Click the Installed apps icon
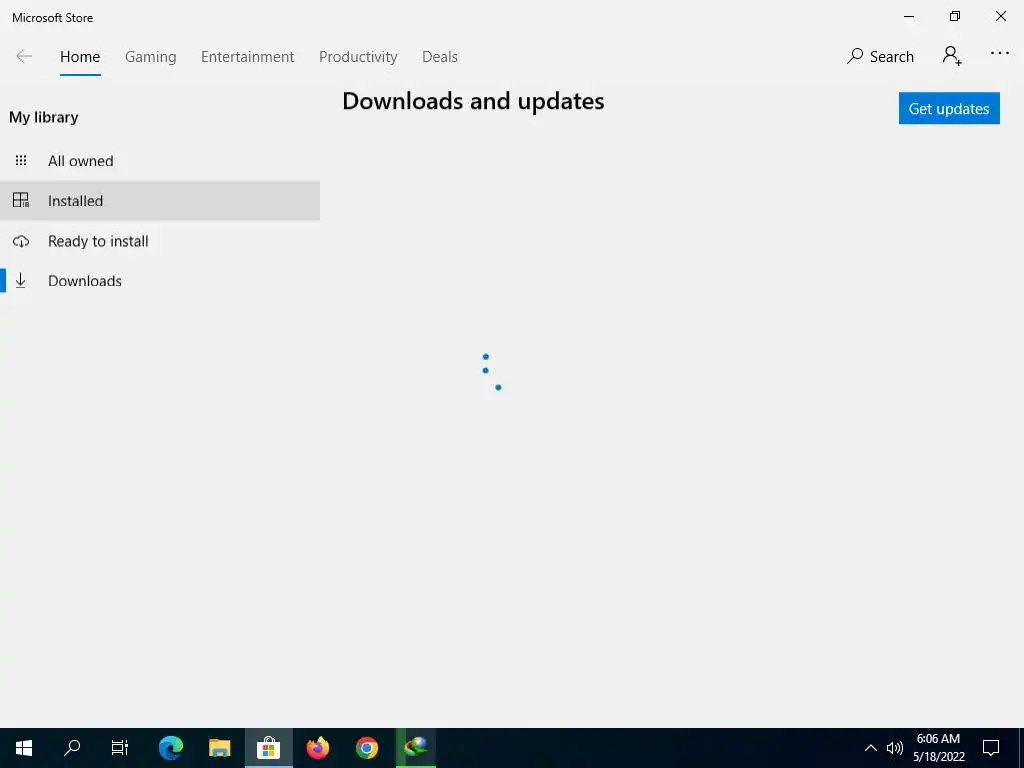The height and width of the screenshot is (768, 1024). pos(21,200)
